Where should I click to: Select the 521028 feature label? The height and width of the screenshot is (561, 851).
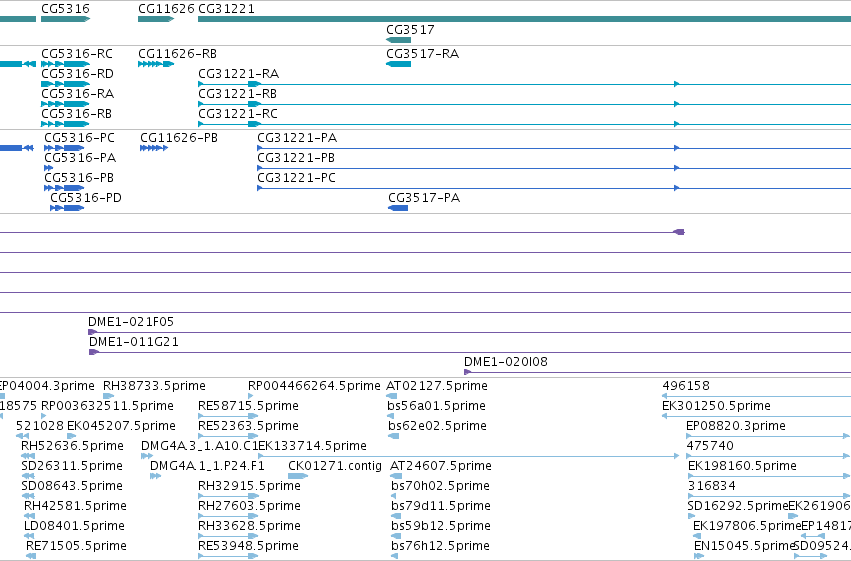40,426
